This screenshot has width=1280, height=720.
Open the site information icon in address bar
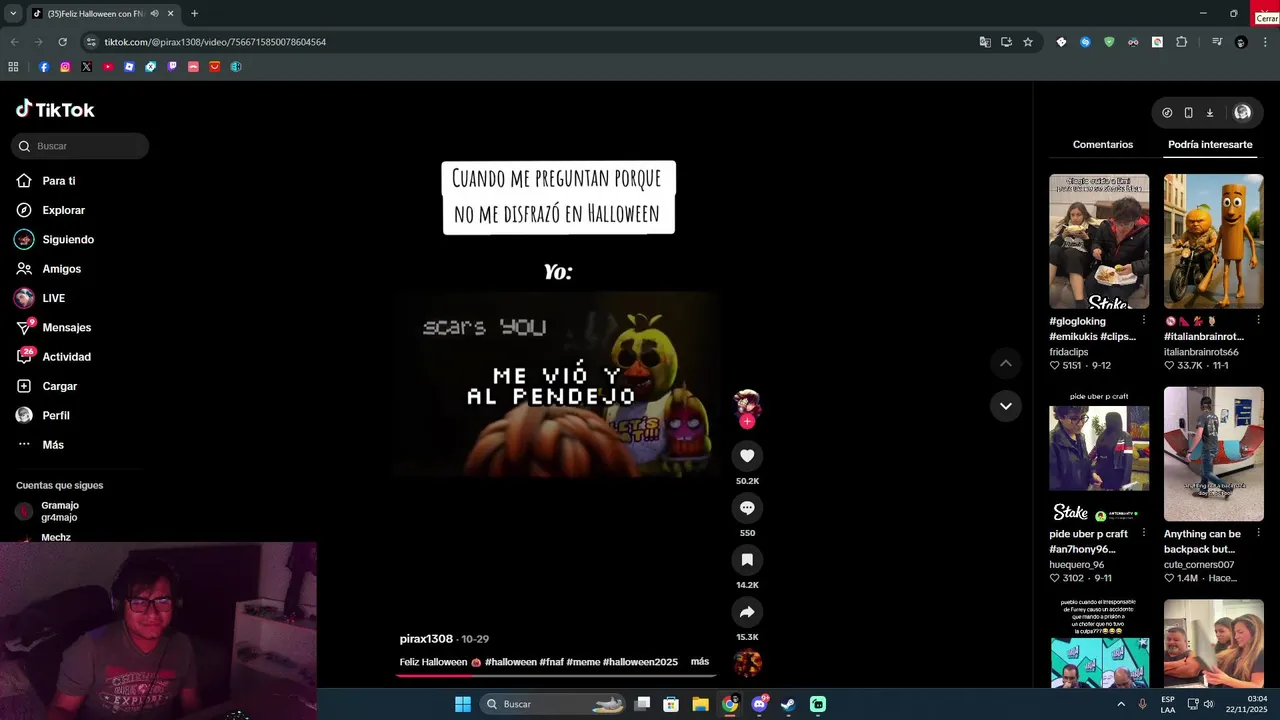tap(91, 42)
